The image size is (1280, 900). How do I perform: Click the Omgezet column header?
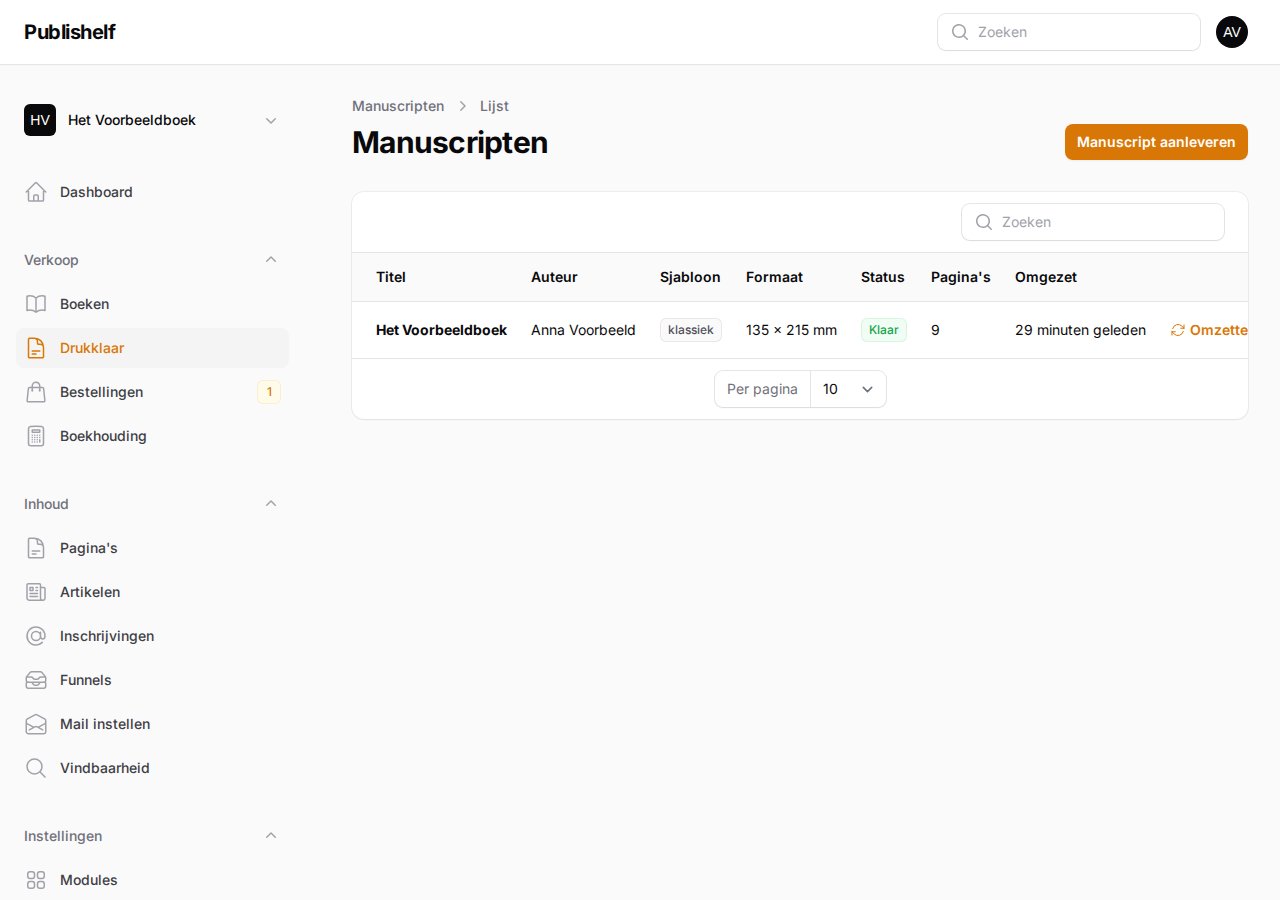coord(1046,277)
